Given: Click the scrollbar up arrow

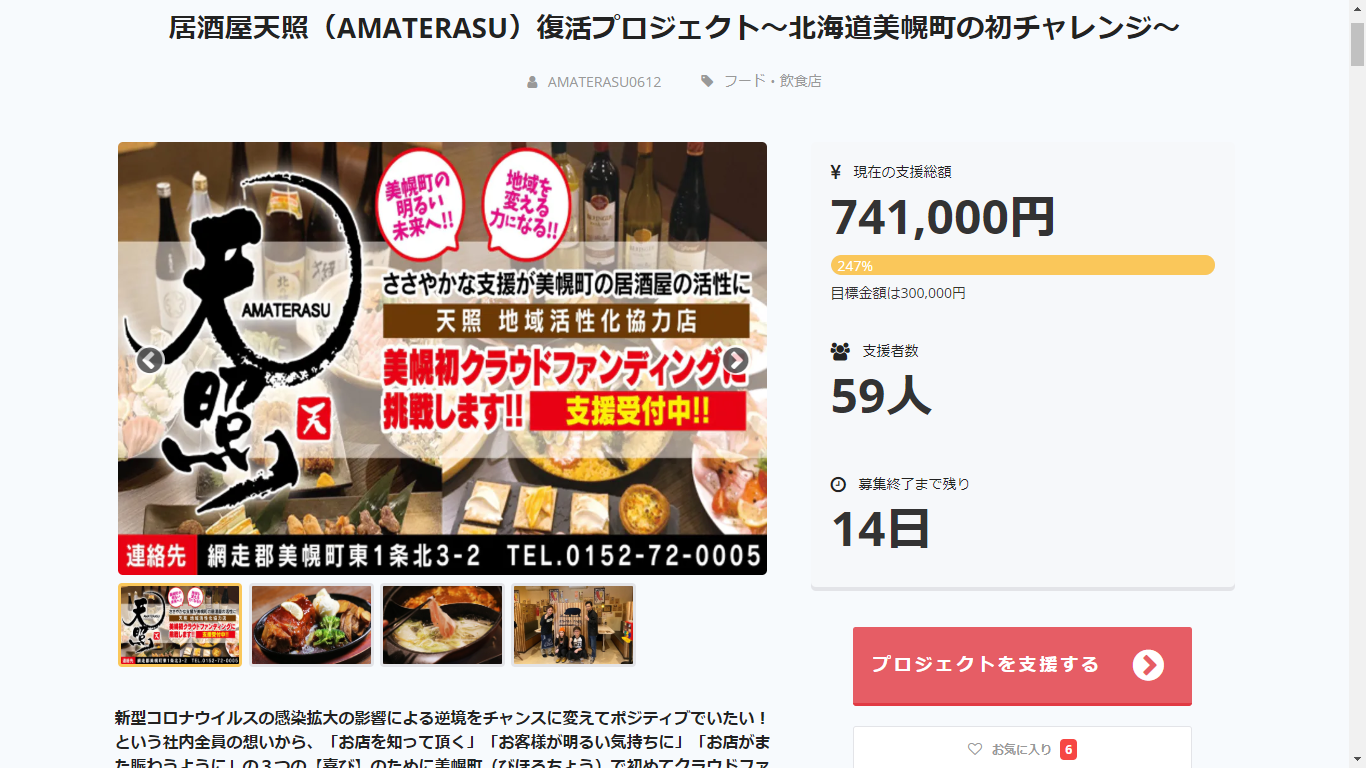Looking at the screenshot, I should pos(1357,9).
